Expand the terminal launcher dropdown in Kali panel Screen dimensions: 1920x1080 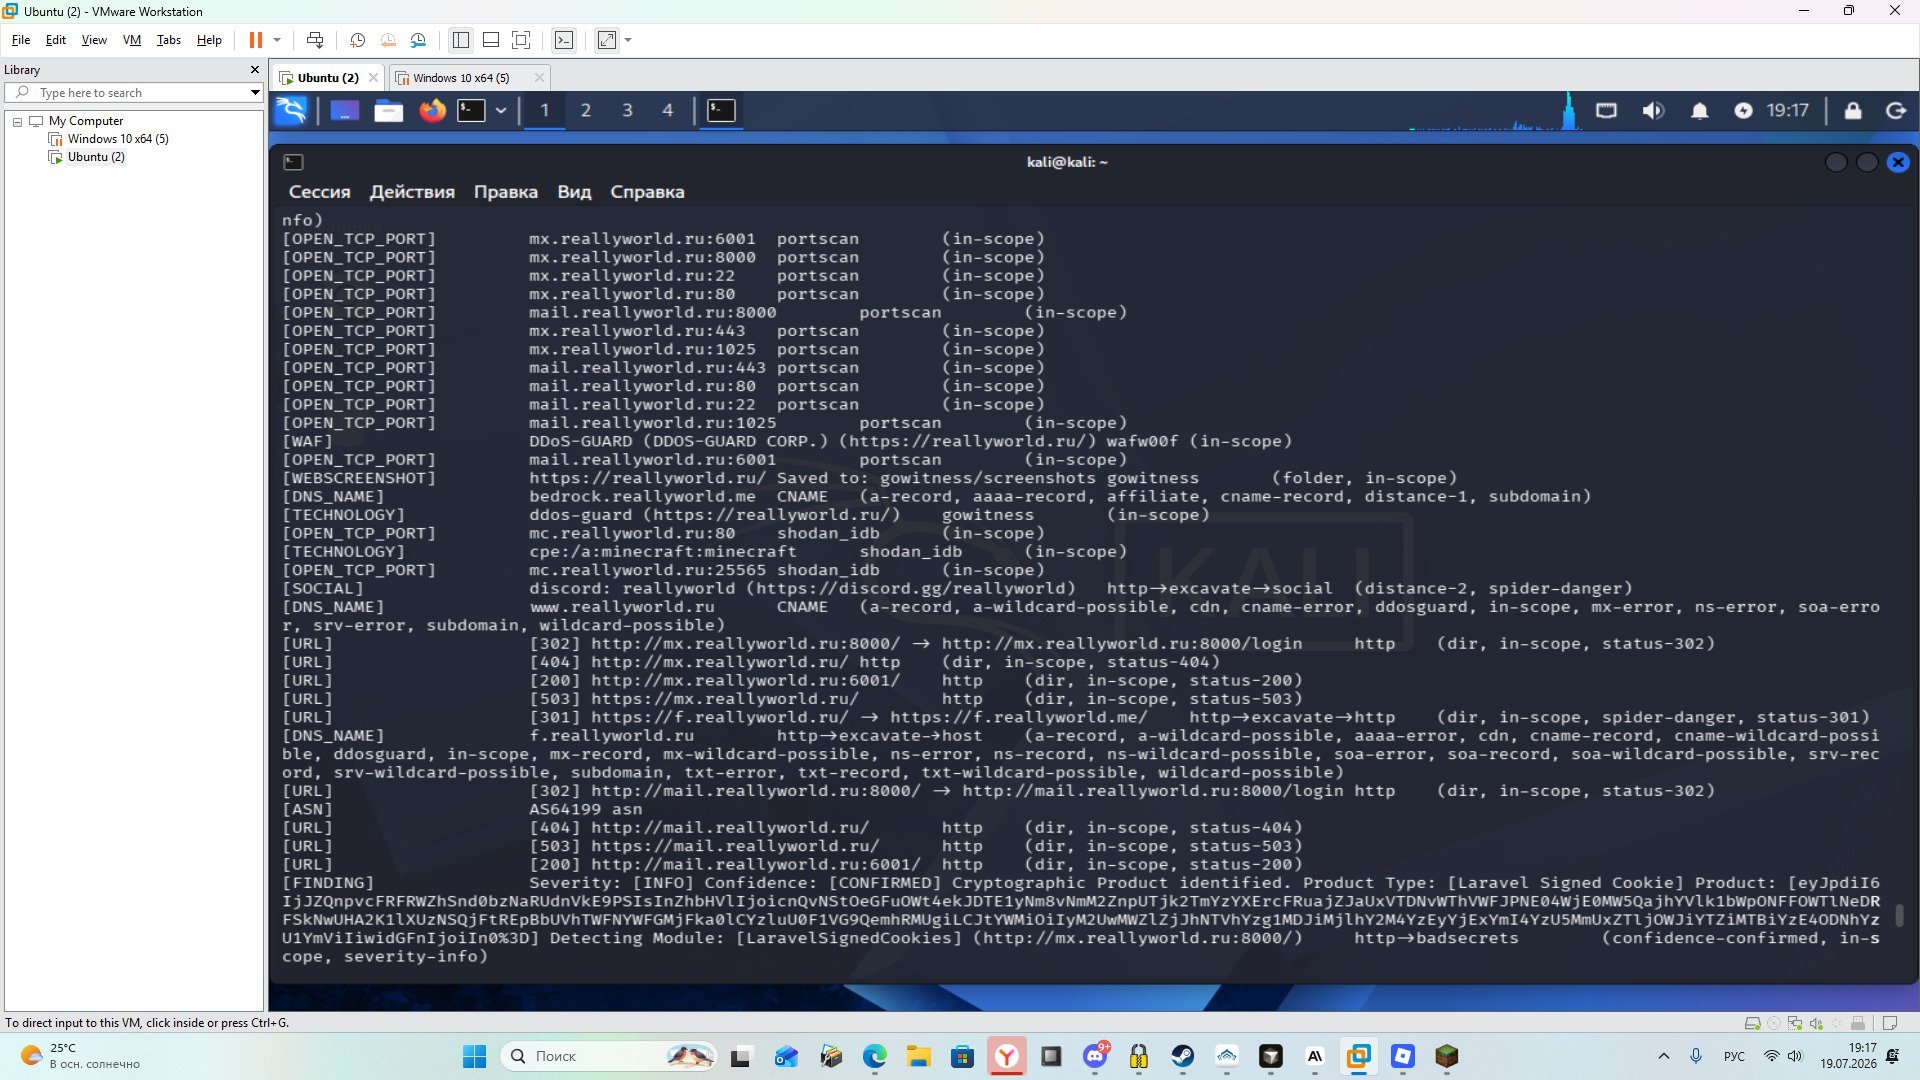501,110
